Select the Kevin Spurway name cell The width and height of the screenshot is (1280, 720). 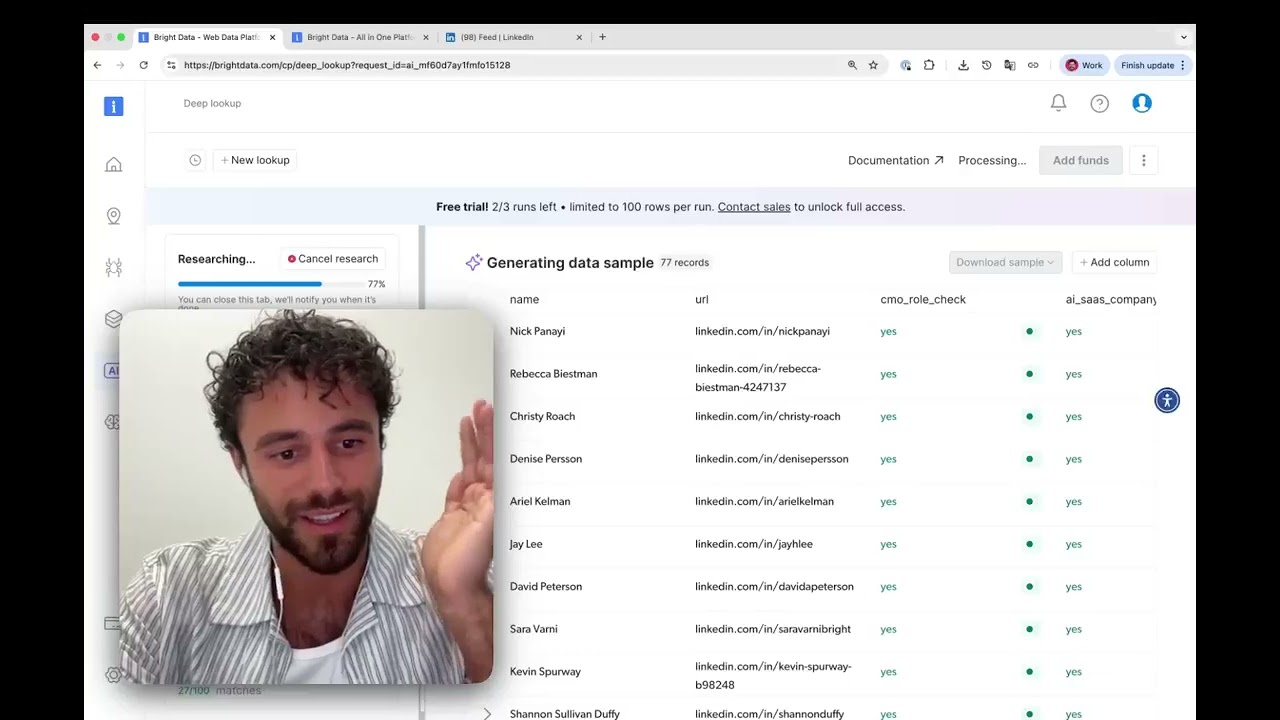[545, 672]
